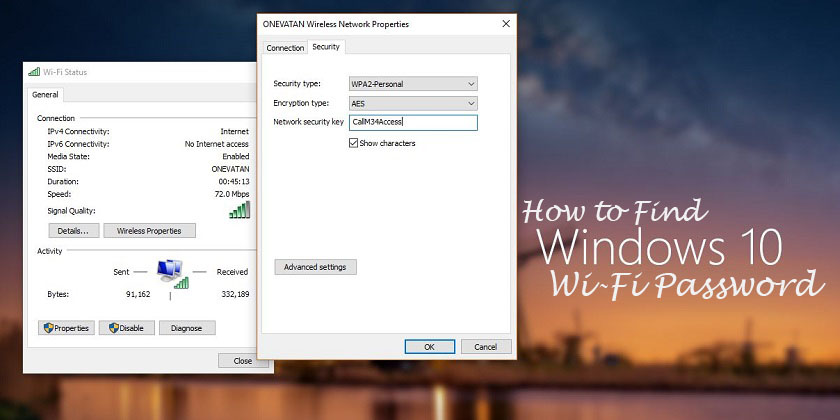Click the IPv4 Connectivity value Internet
Screen dimensions: 840x420
pyautogui.click(x=235, y=131)
